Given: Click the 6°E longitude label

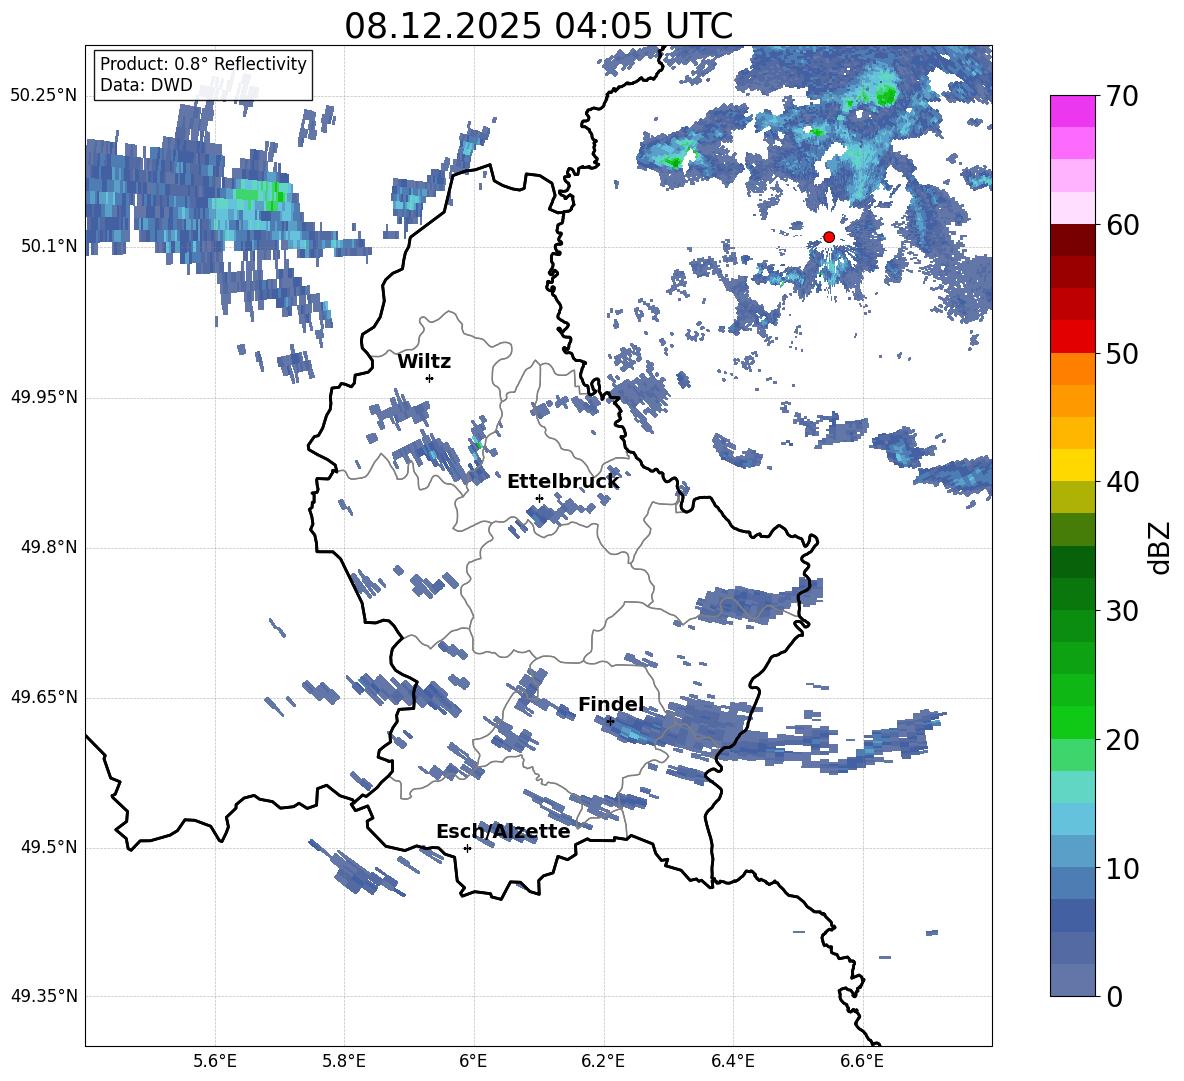Looking at the screenshot, I should click(x=473, y=1061).
